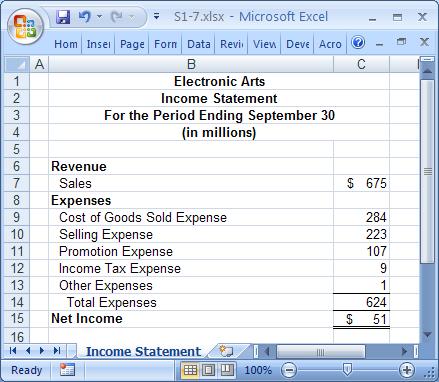Screen dimensions: 439x382
Task: Click horizontal scrollbar left arrow
Action: (x=266, y=351)
